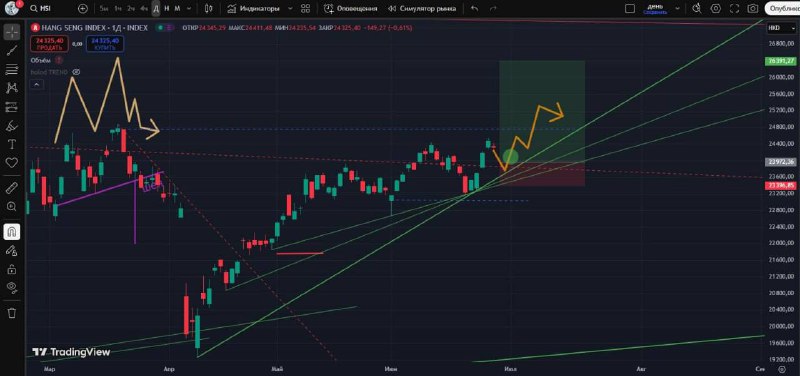This screenshot has height=376, width=800.
Task: Open the user profile avatar menu
Action: pyautogui.click(x=12, y=8)
